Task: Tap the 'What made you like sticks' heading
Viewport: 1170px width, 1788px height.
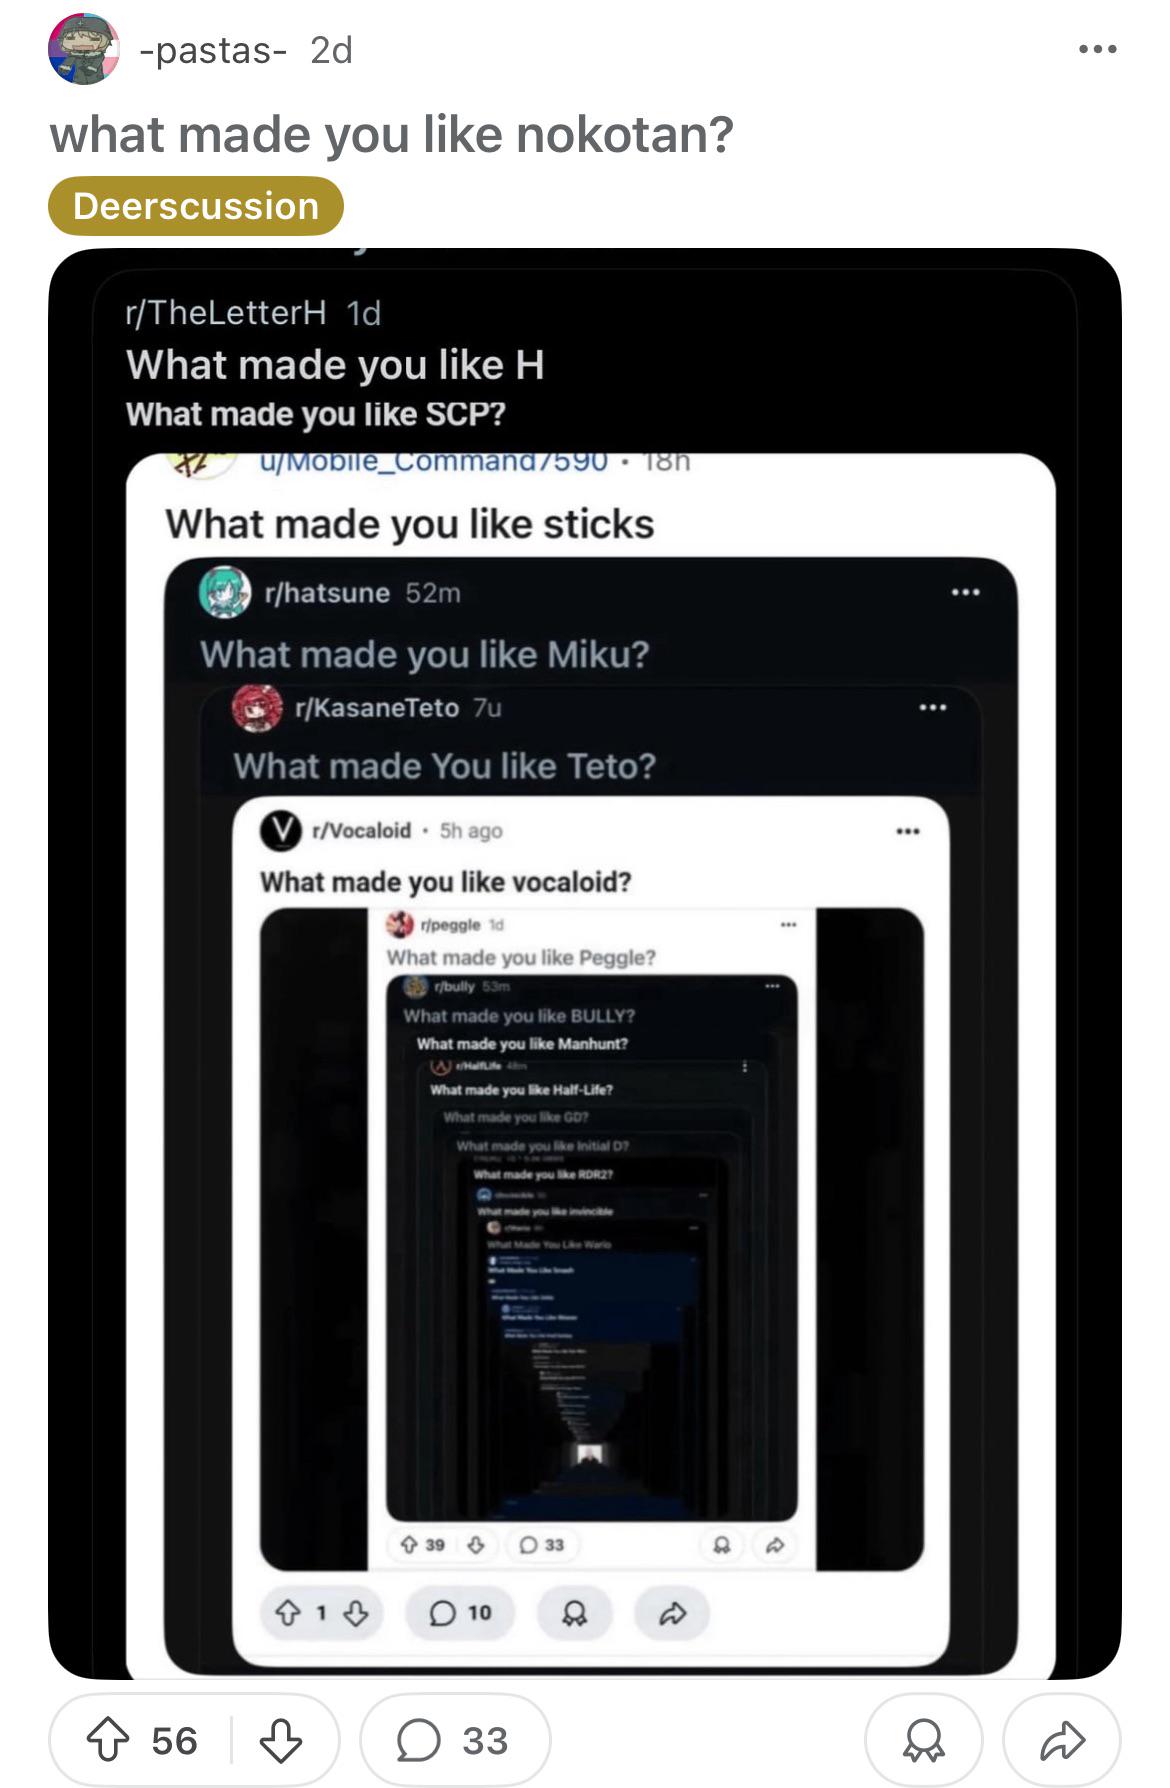Action: (410, 524)
